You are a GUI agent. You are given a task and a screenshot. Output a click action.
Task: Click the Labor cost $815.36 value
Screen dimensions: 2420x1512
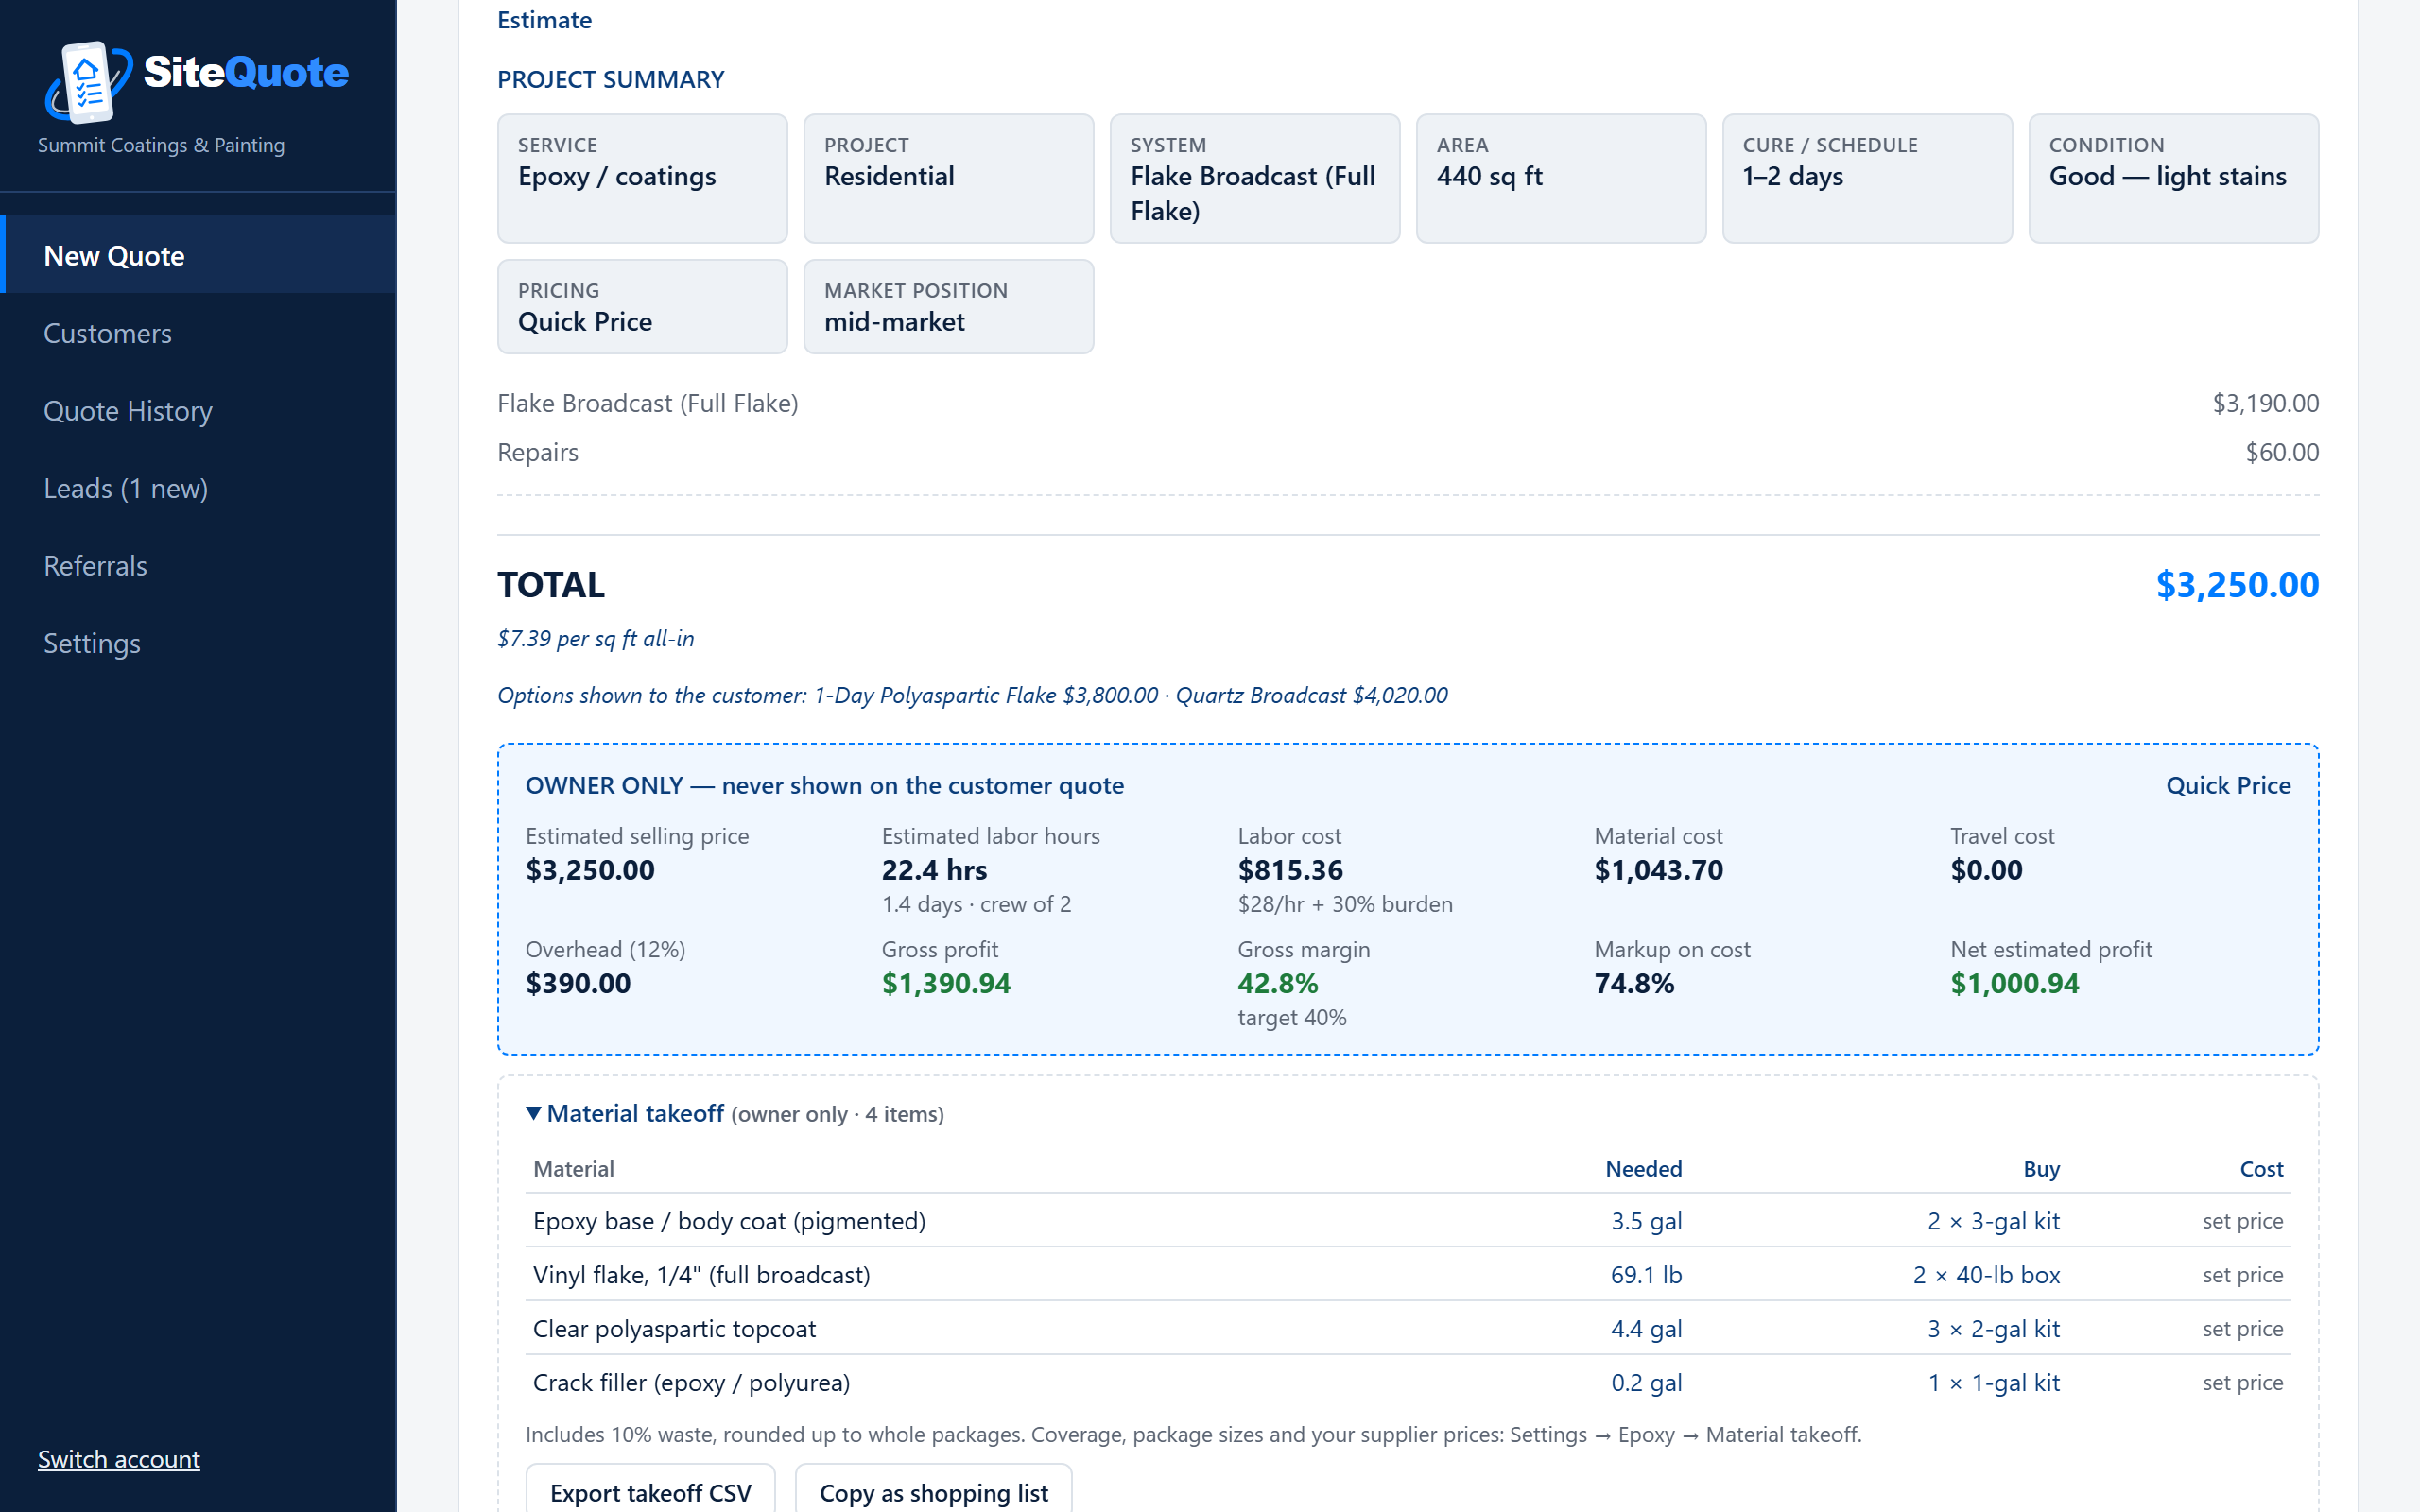[x=1290, y=869]
